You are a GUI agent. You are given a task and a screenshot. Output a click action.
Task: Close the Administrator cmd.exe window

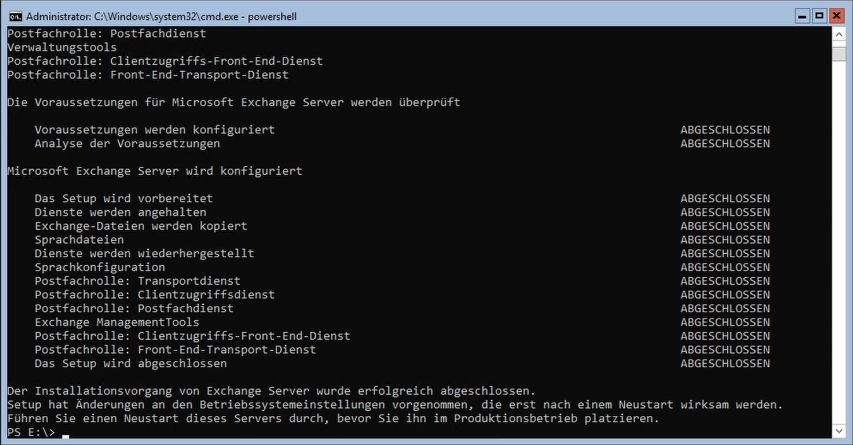coord(837,16)
